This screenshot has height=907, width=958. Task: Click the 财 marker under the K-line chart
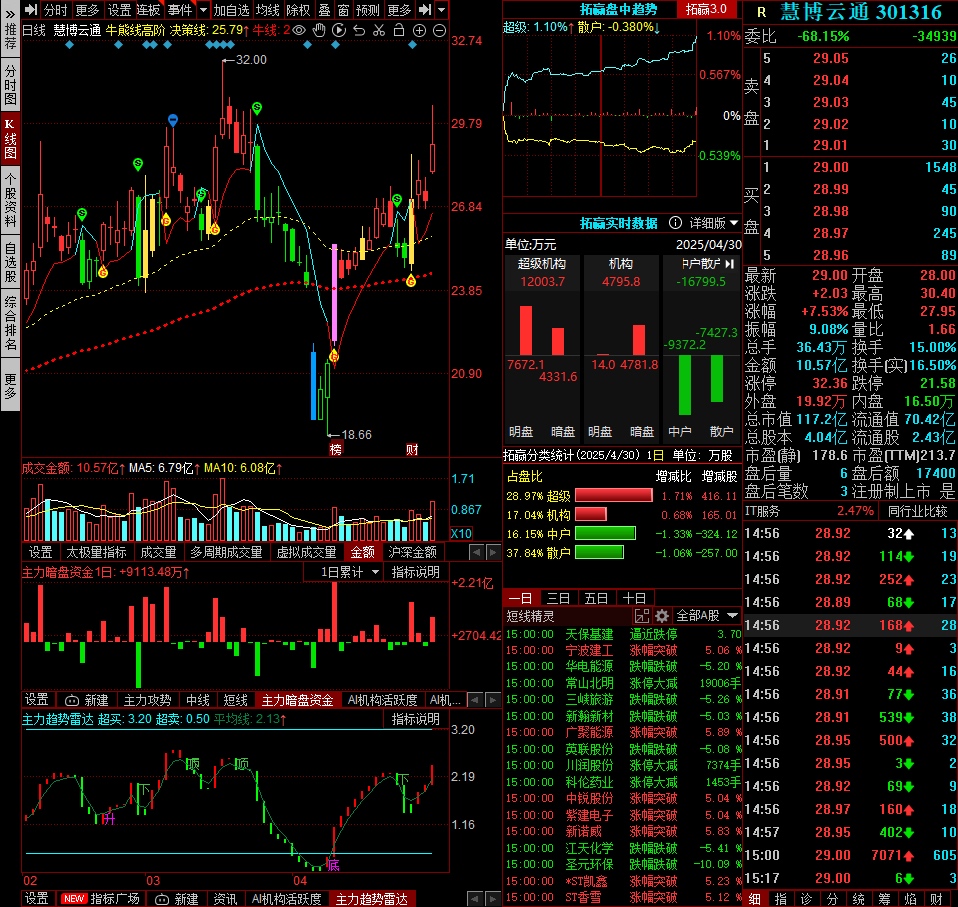(x=412, y=450)
